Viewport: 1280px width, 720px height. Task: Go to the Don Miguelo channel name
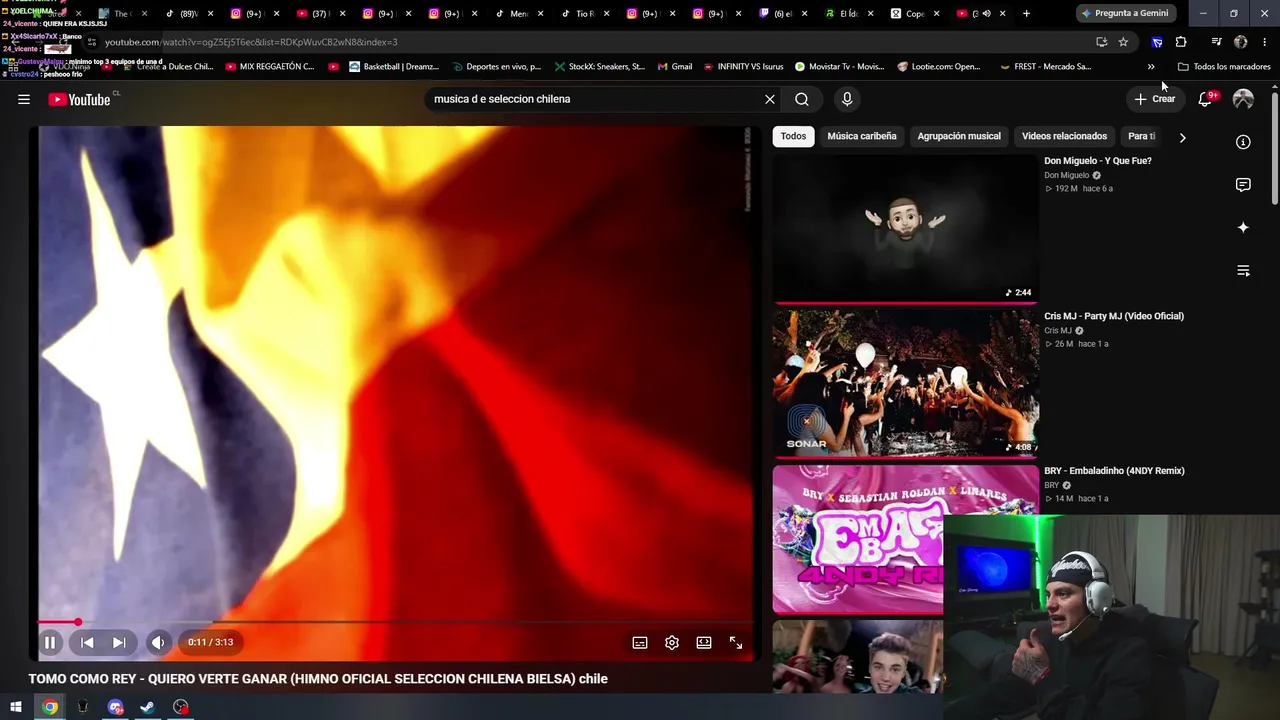click(1066, 175)
